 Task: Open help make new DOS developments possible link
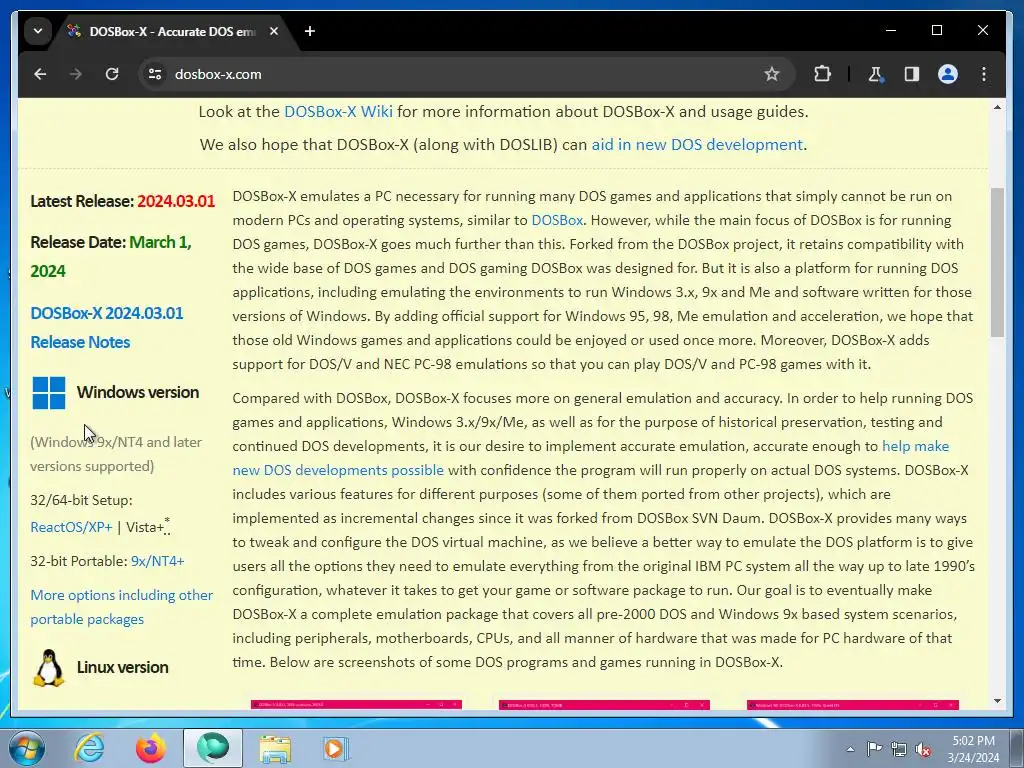coord(590,458)
